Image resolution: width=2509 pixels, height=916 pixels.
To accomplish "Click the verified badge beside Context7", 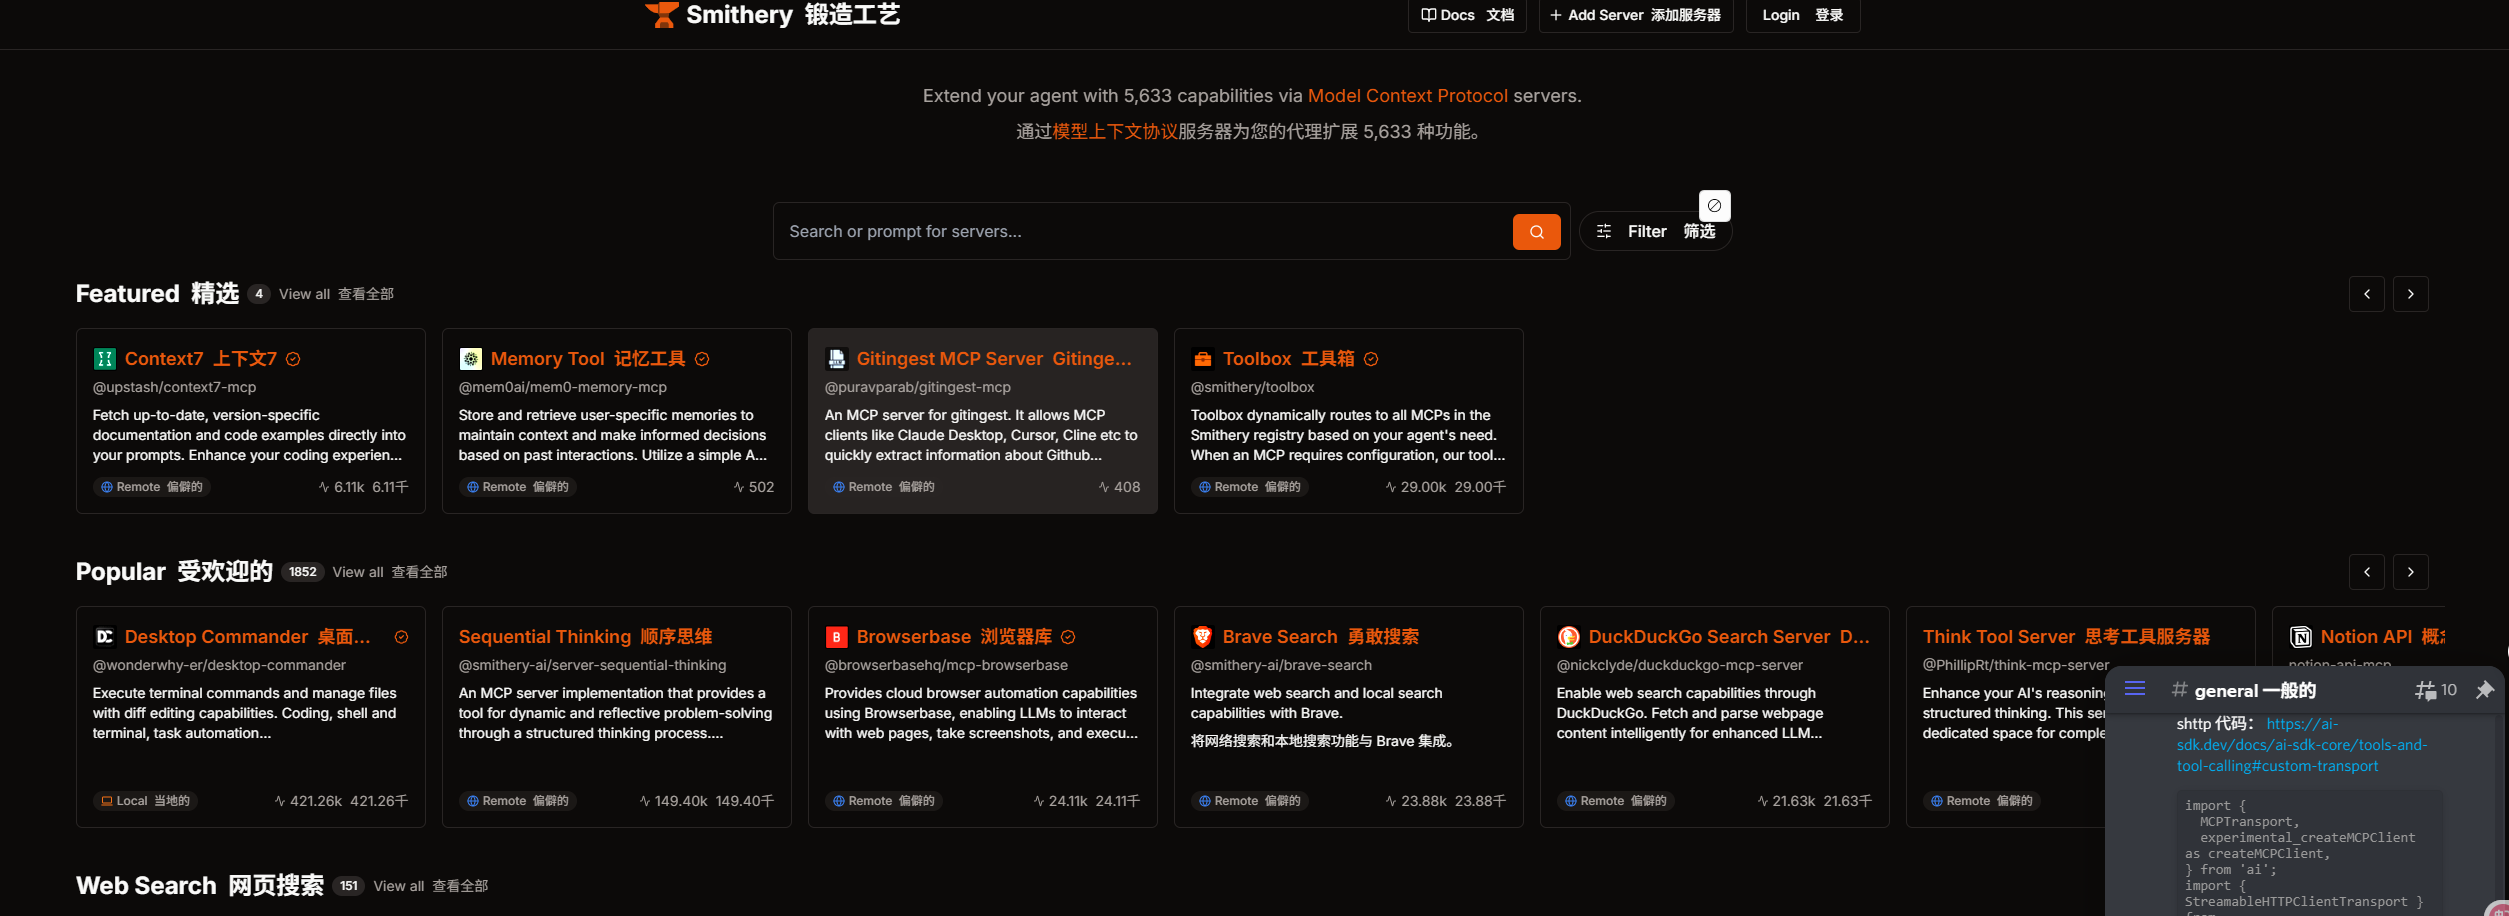I will click(x=293, y=359).
